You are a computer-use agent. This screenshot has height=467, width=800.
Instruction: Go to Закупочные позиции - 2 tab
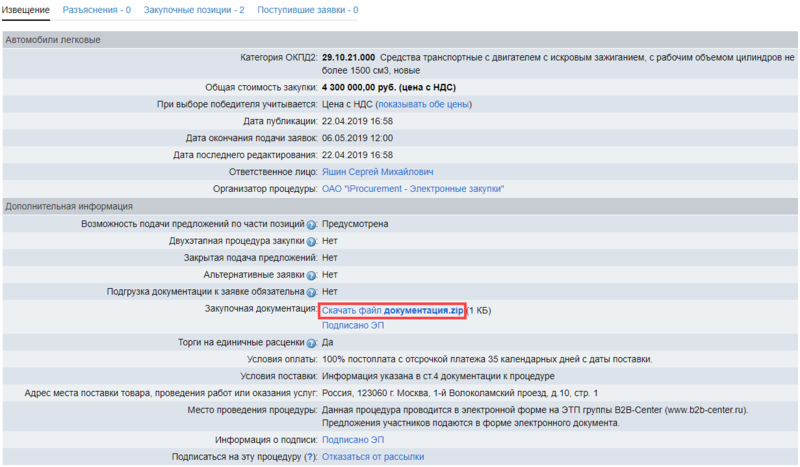[194, 10]
